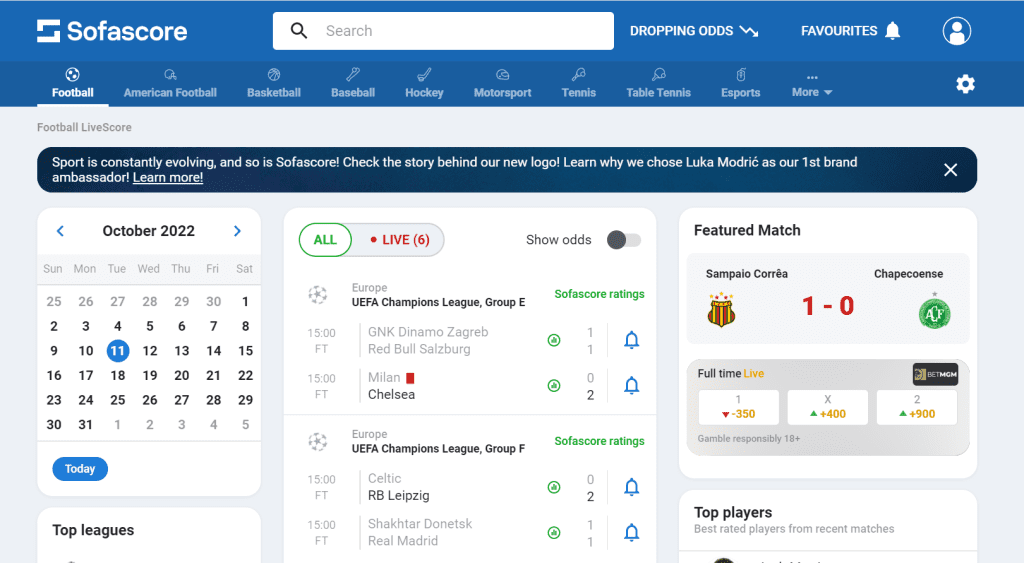Open Shakhtar vs Real Madrid rating icon
The image size is (1024, 563).
554,533
